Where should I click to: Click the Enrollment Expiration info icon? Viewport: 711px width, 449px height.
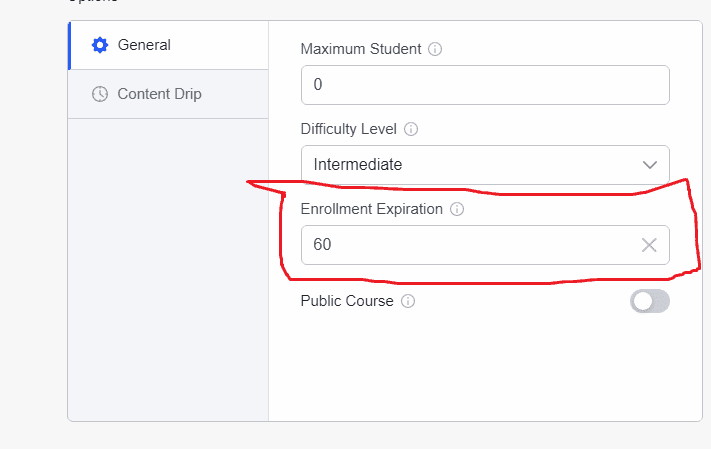(x=457, y=209)
